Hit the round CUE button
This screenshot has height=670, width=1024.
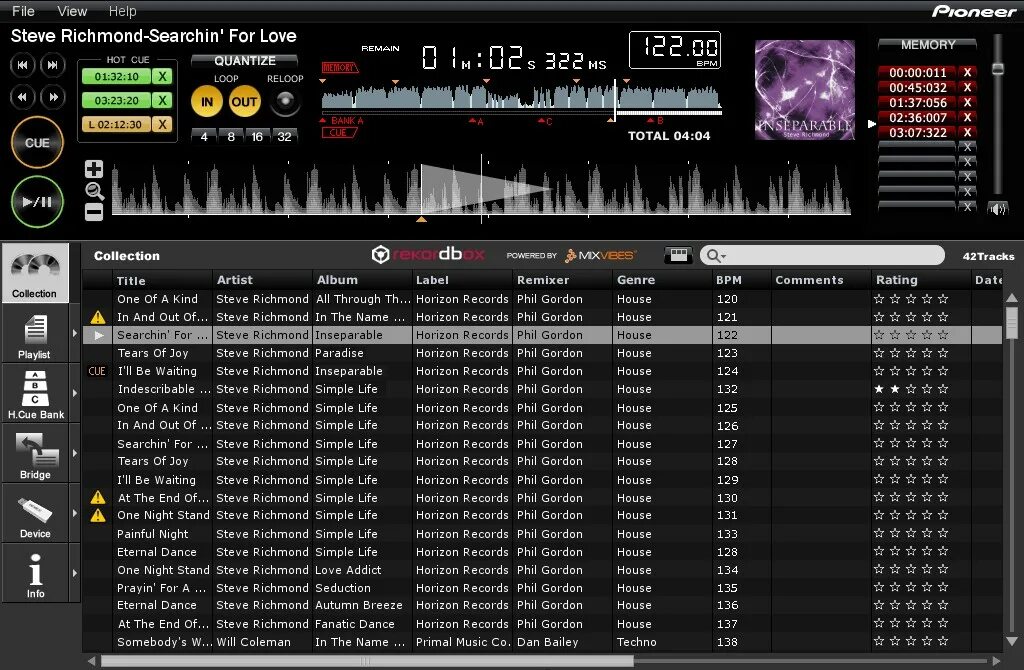(x=37, y=142)
